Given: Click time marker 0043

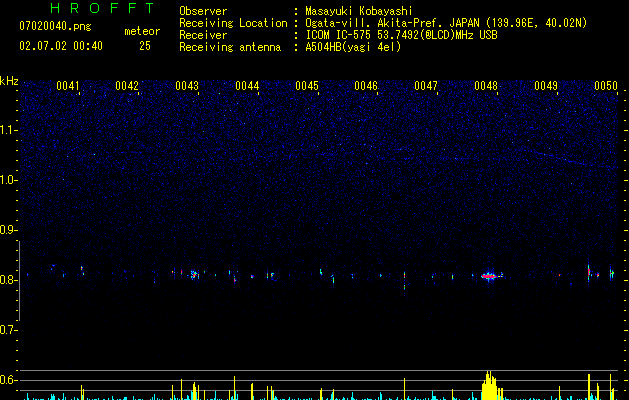Looking at the screenshot, I should 187,86.
